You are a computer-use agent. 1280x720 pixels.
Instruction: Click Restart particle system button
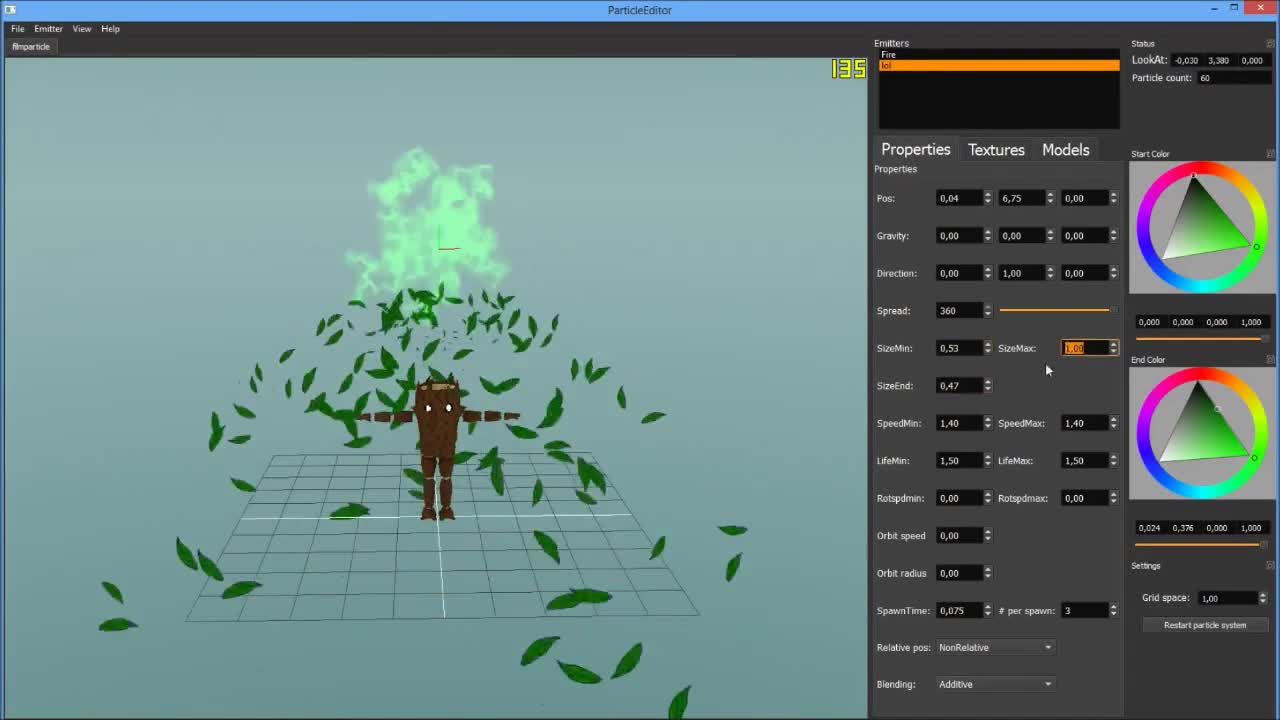(x=1205, y=625)
